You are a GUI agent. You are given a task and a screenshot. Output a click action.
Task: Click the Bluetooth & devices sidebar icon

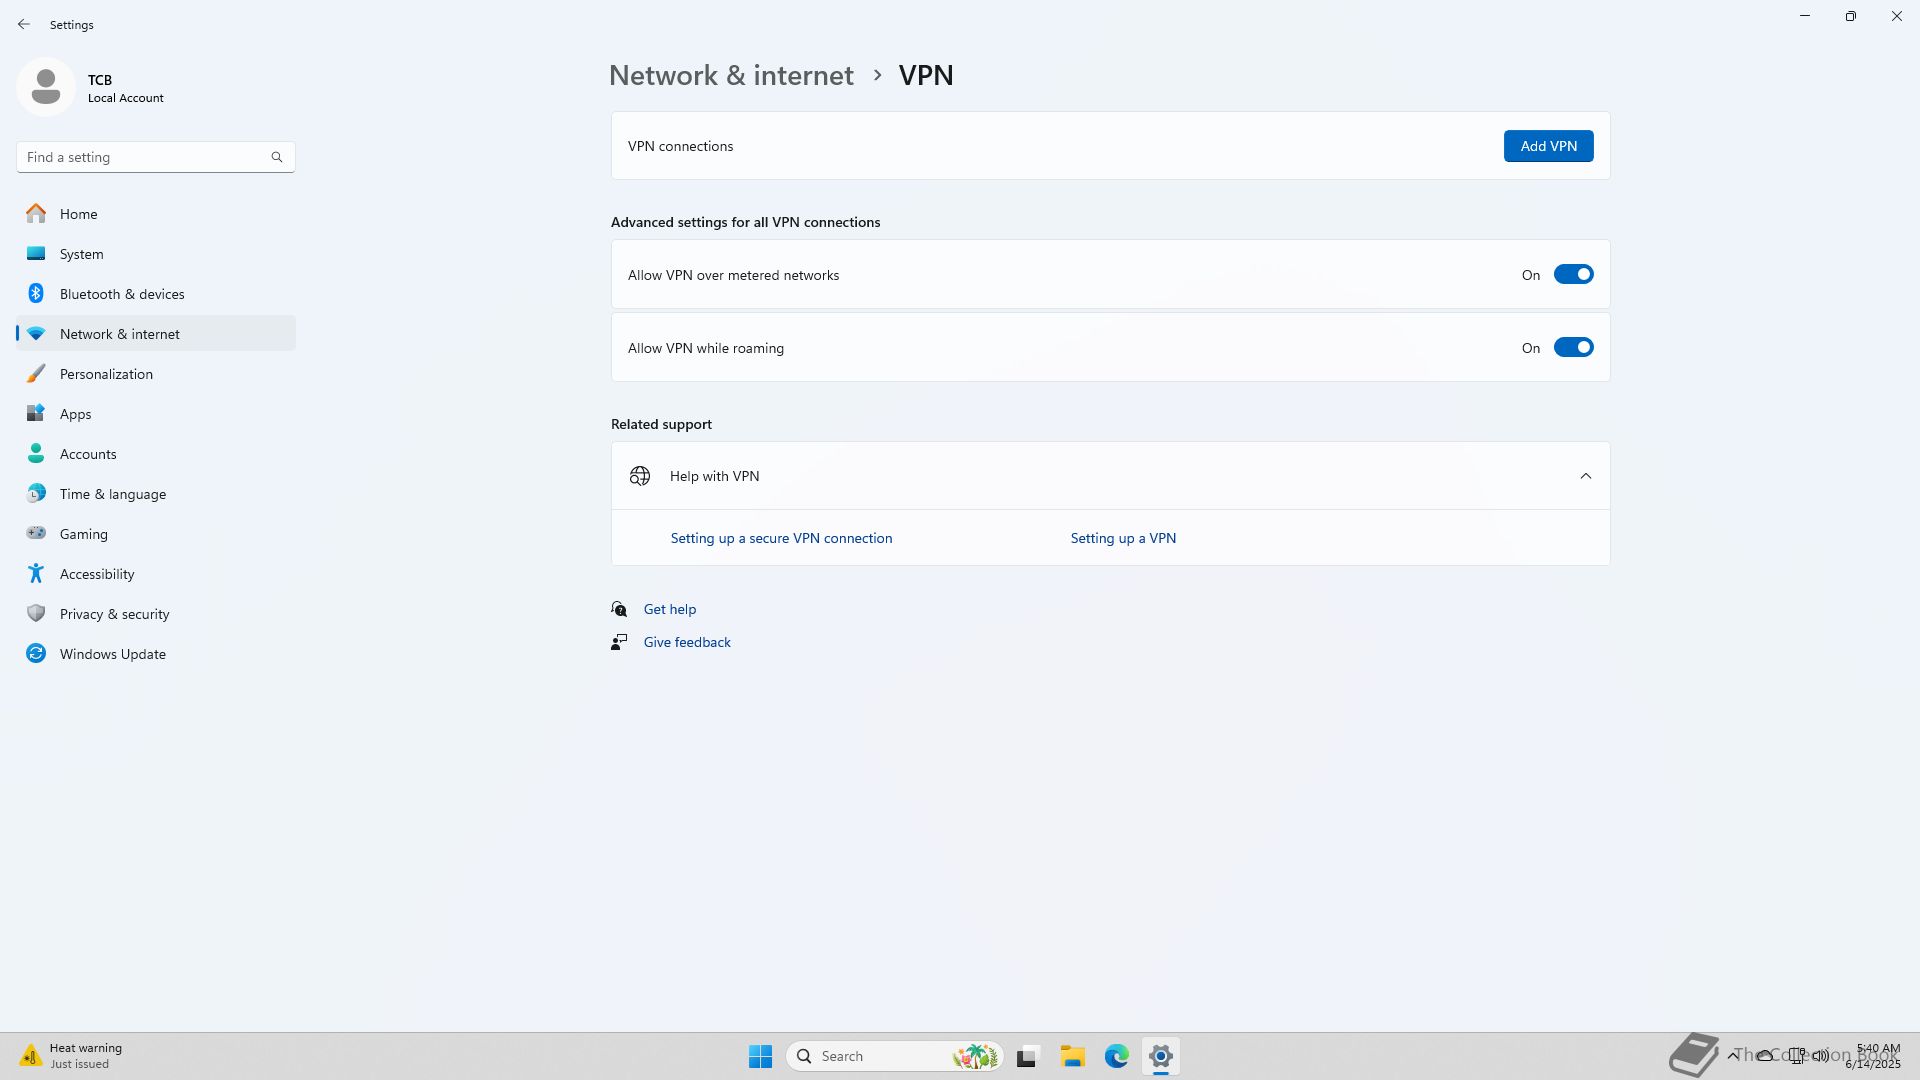click(x=36, y=294)
